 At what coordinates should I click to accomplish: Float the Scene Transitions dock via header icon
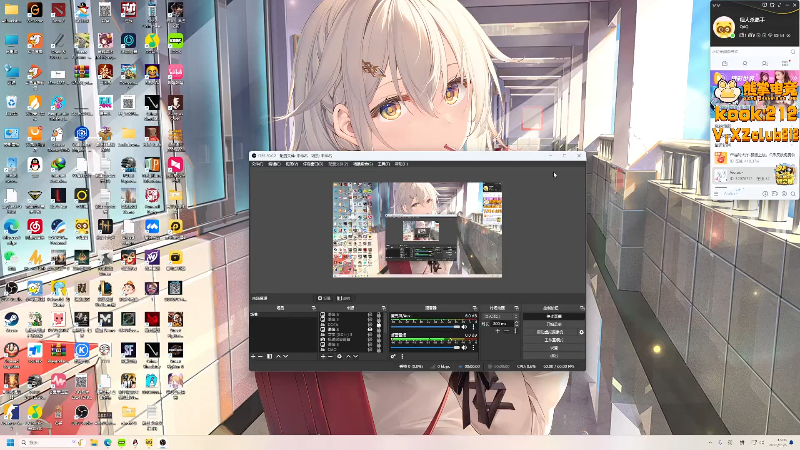coord(516,308)
